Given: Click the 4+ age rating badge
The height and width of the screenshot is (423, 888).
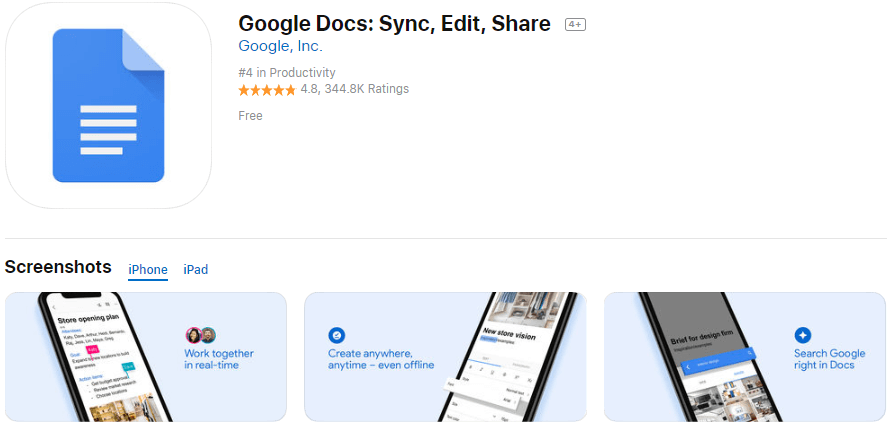Looking at the screenshot, I should [x=575, y=24].
